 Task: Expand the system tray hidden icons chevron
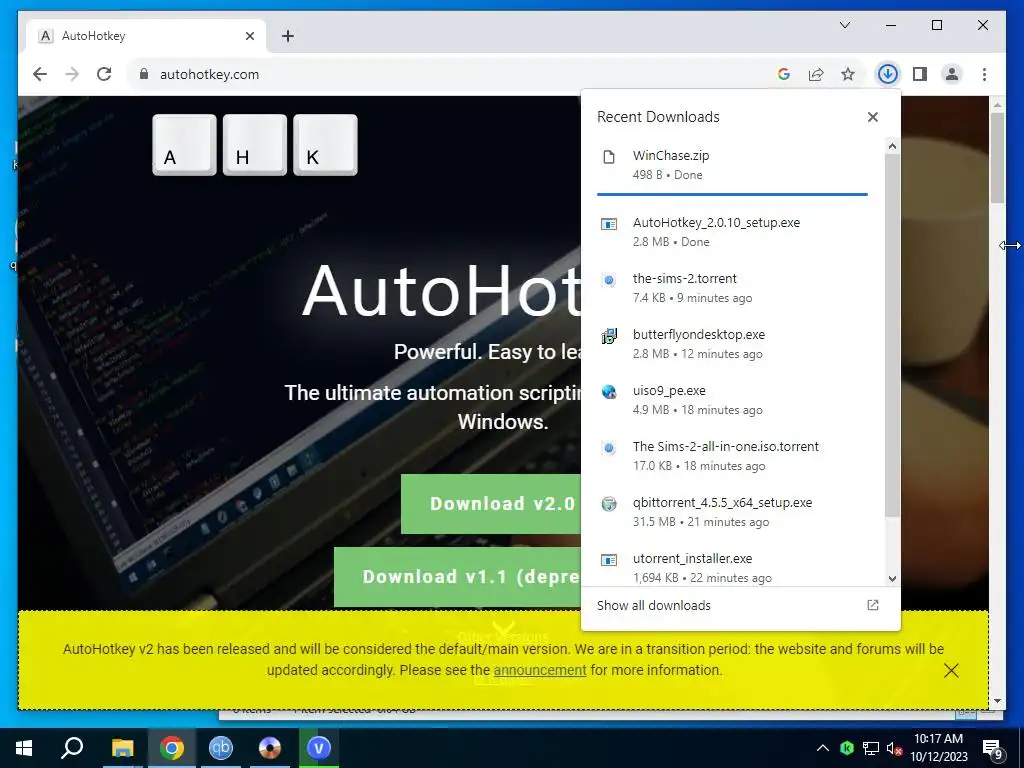tap(823, 748)
